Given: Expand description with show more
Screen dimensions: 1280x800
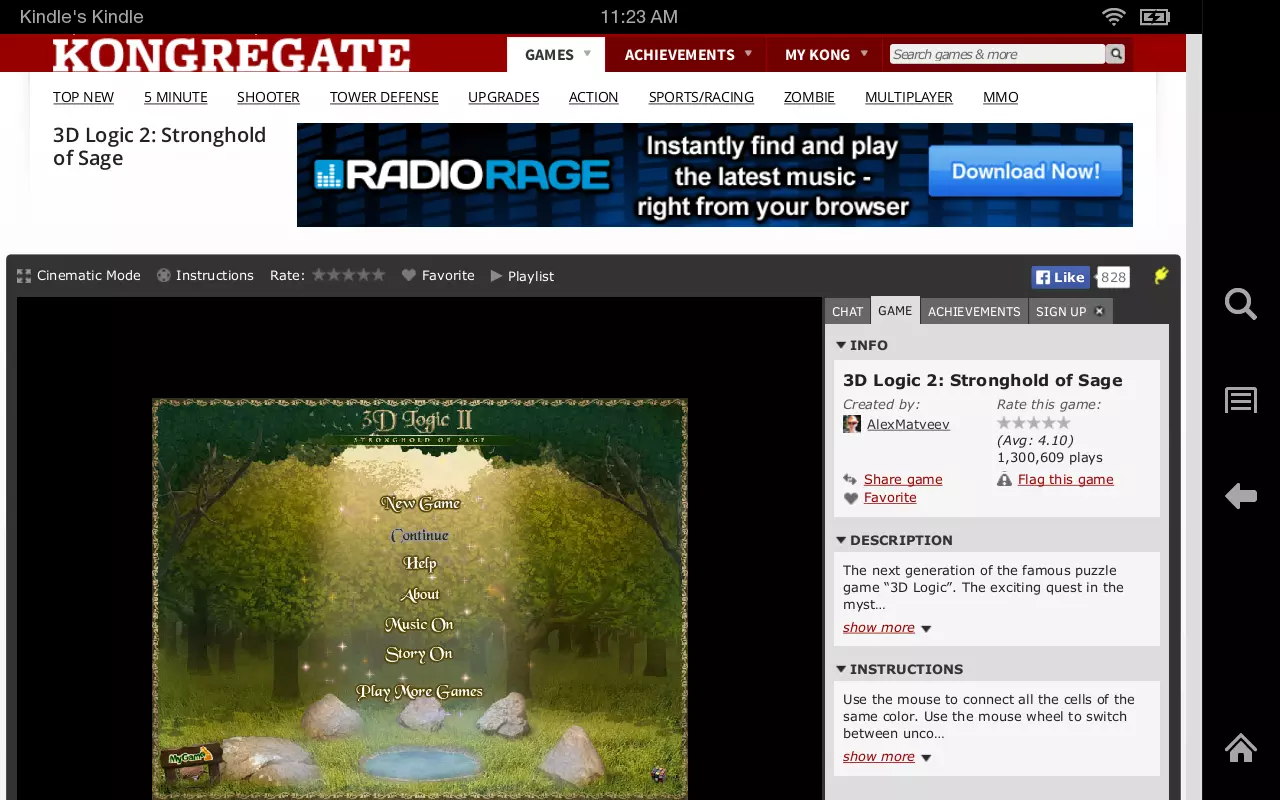Looking at the screenshot, I should (879, 628).
